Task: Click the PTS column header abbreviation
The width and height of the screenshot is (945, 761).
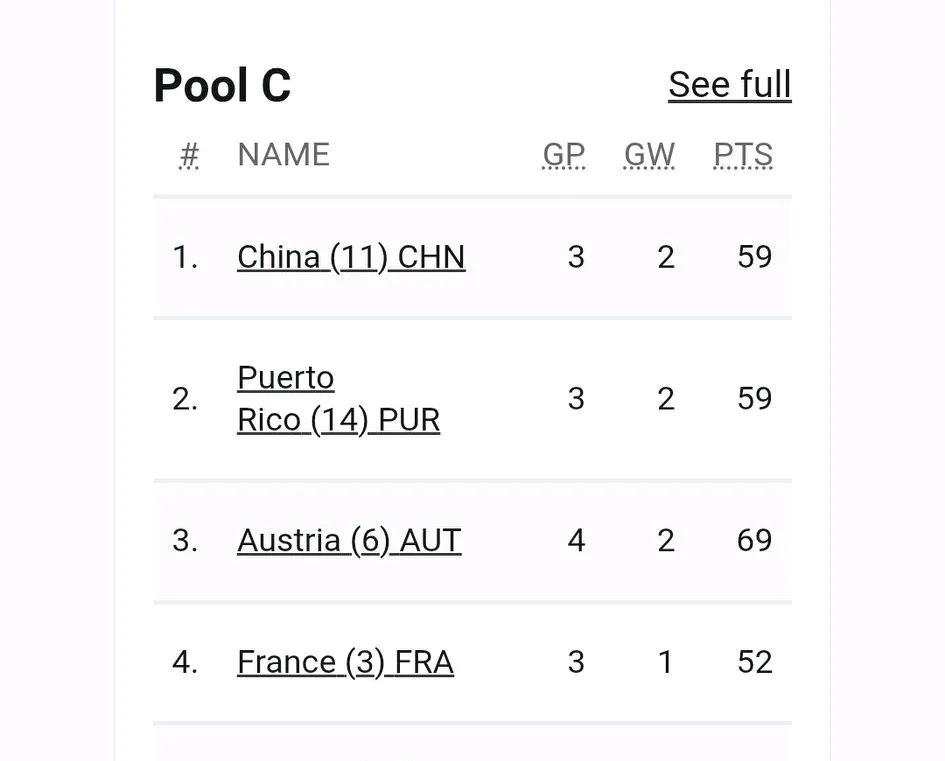Action: (x=742, y=155)
